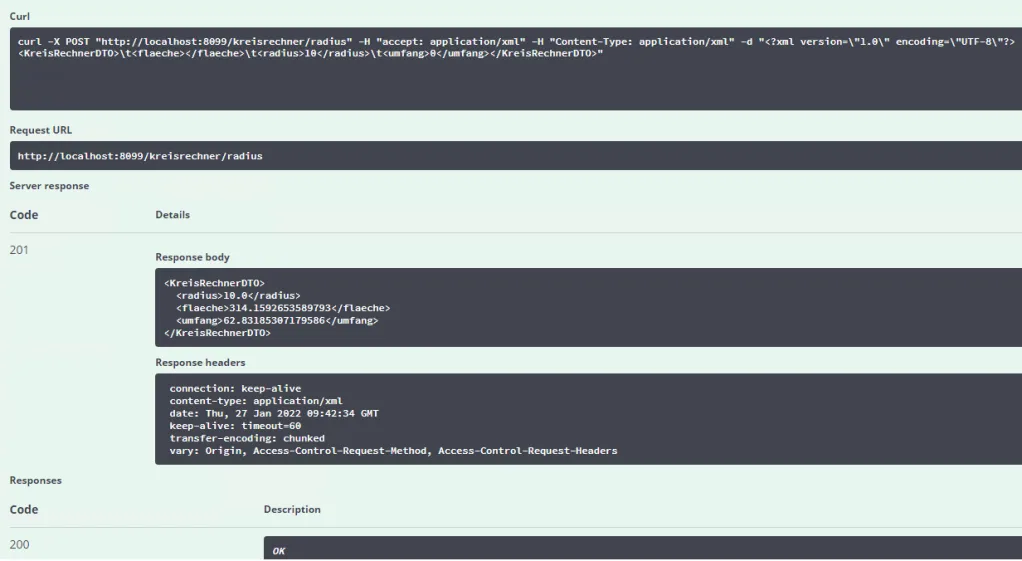Click the "content-type: application/xml" header line

pyautogui.click(x=256, y=401)
